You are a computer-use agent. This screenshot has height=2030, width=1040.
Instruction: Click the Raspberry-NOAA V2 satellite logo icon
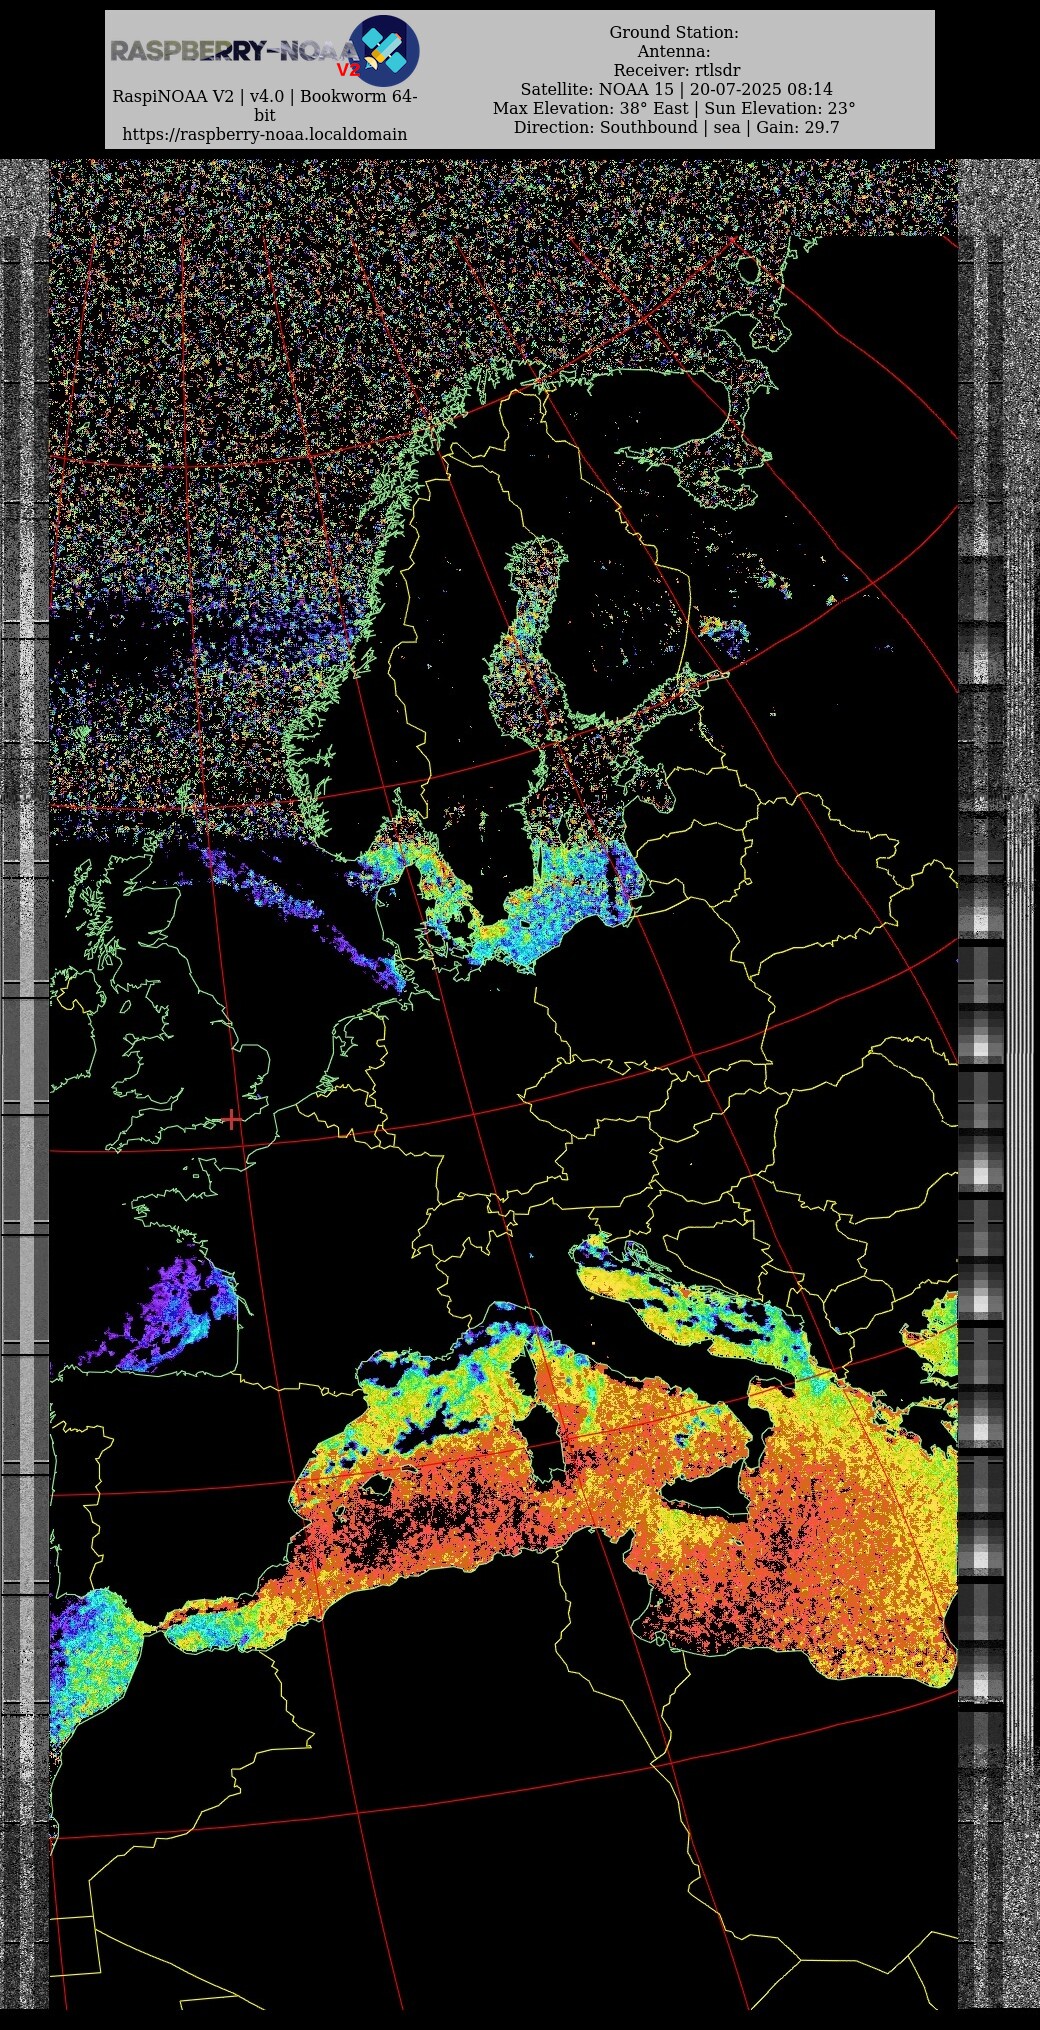click(x=383, y=51)
